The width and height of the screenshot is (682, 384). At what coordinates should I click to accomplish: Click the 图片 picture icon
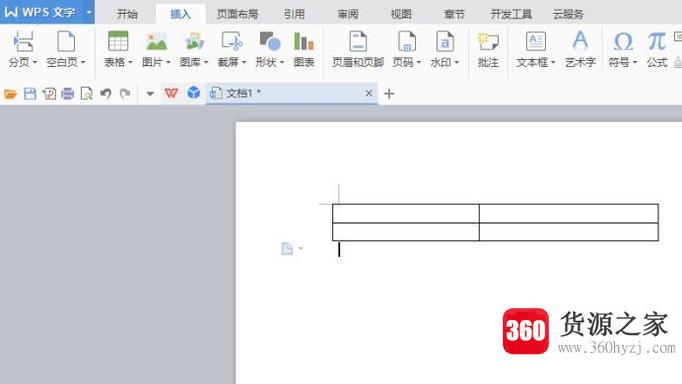pyautogui.click(x=156, y=42)
